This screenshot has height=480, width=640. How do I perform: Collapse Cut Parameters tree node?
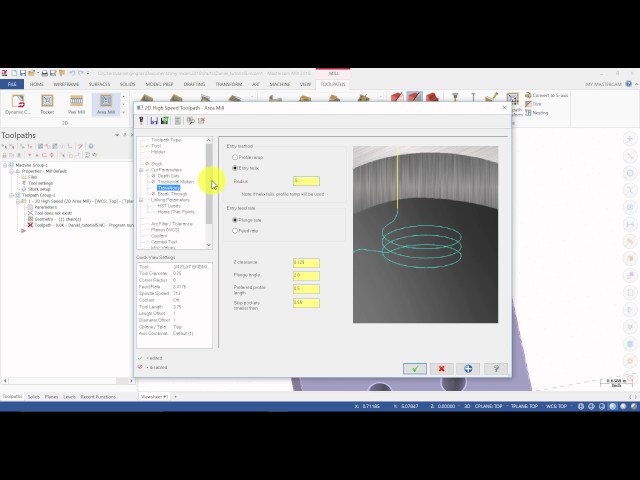[x=141, y=170]
